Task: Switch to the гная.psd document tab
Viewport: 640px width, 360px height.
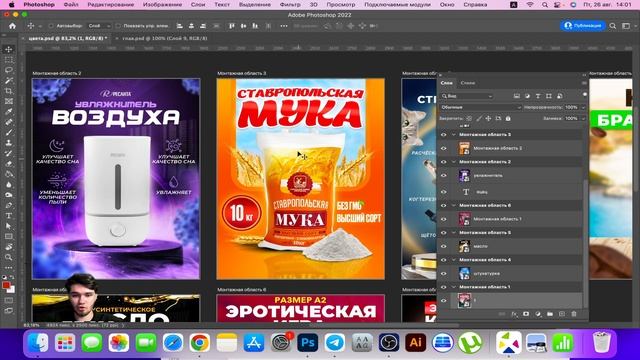Action: (165, 38)
